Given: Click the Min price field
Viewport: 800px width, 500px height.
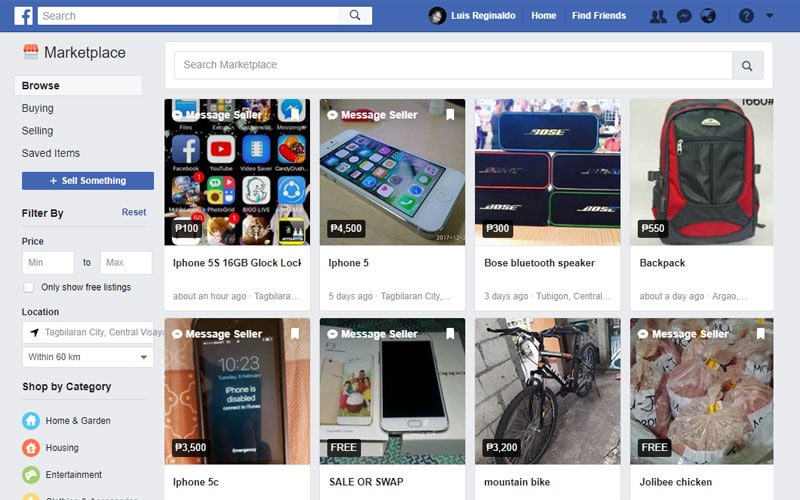Looking at the screenshot, I should 48,263.
